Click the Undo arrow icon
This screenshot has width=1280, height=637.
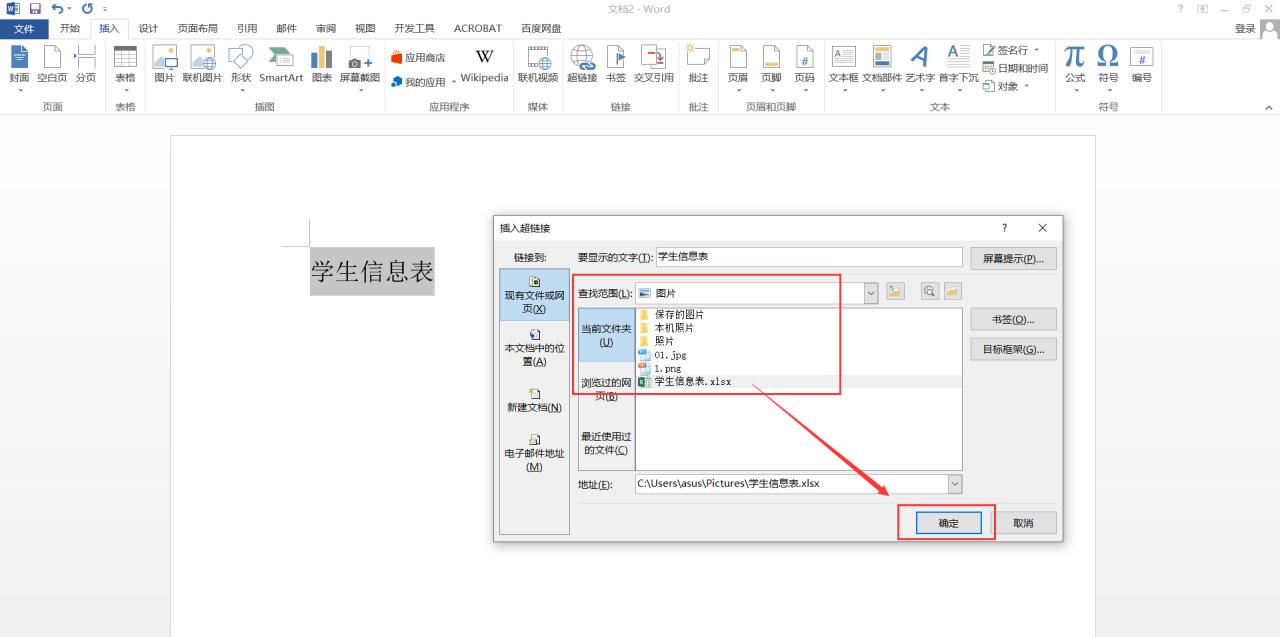coord(57,8)
